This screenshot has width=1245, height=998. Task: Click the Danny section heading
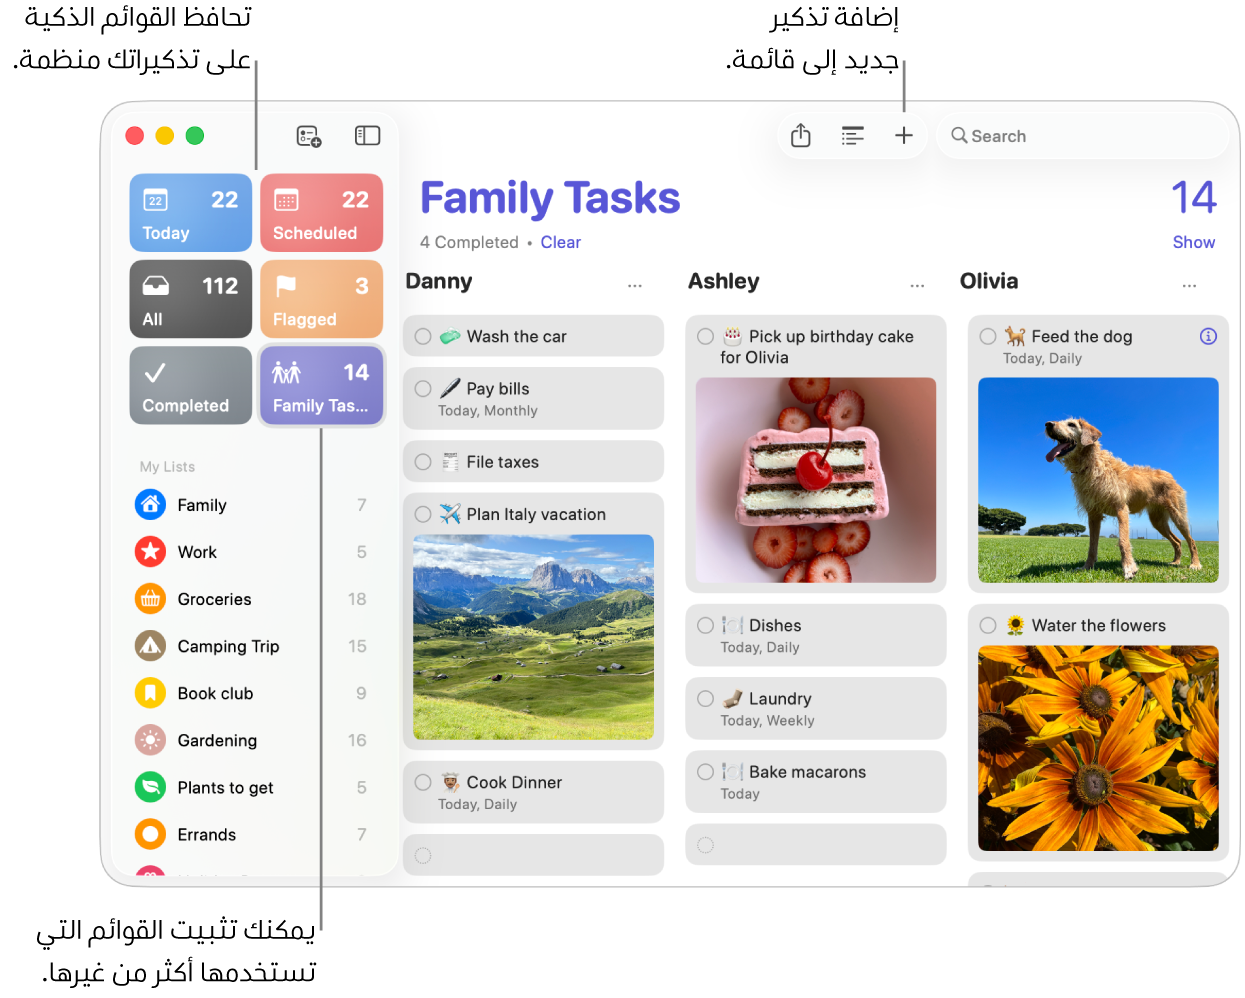pos(438,281)
